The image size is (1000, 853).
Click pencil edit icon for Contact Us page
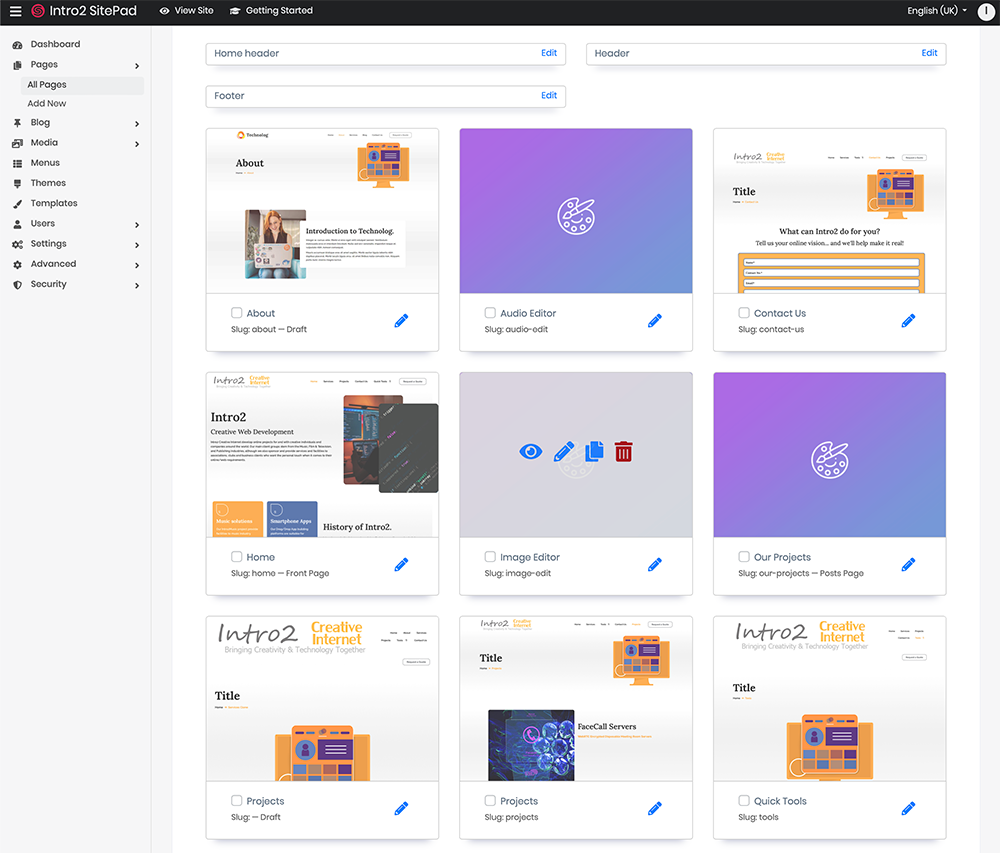tap(908, 321)
